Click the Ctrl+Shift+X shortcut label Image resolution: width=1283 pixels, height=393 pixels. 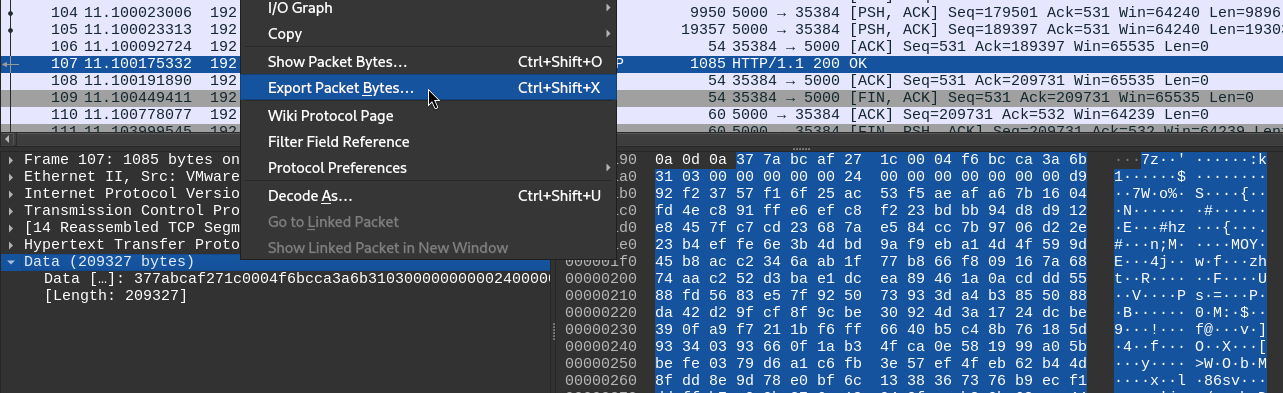pos(559,88)
